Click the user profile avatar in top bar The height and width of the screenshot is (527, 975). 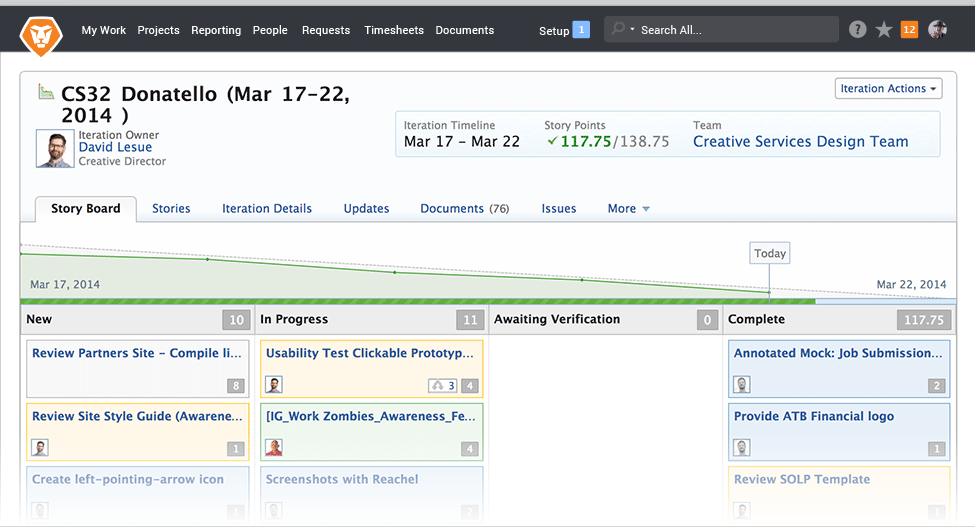coord(937,30)
